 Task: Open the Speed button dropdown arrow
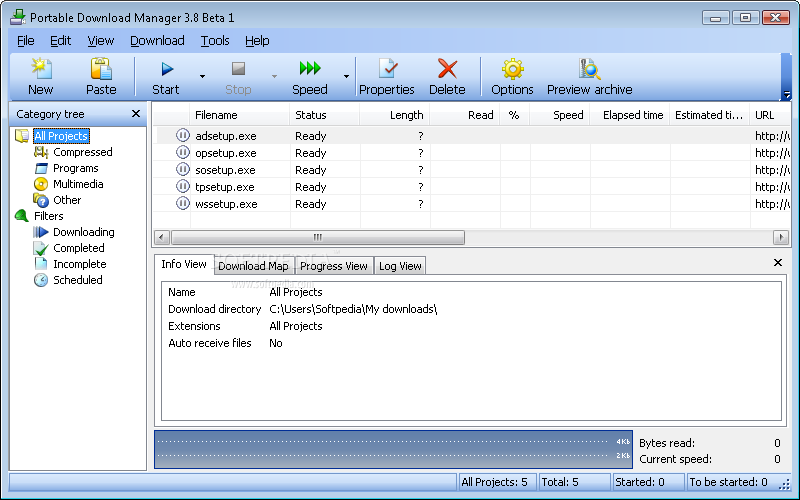click(x=346, y=77)
